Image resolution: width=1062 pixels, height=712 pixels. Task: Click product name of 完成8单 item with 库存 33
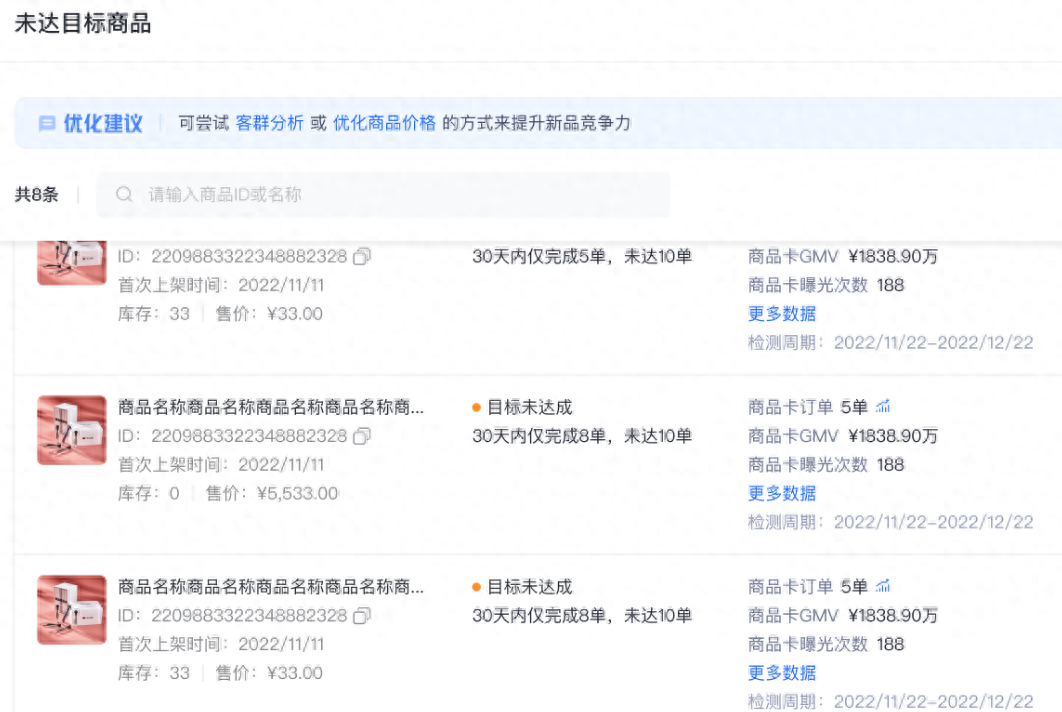tap(271, 587)
